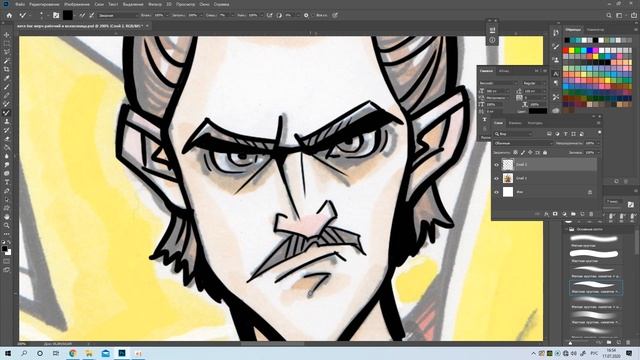Open the Фильтр menu
The height and width of the screenshot is (360, 640).
tap(155, 4)
